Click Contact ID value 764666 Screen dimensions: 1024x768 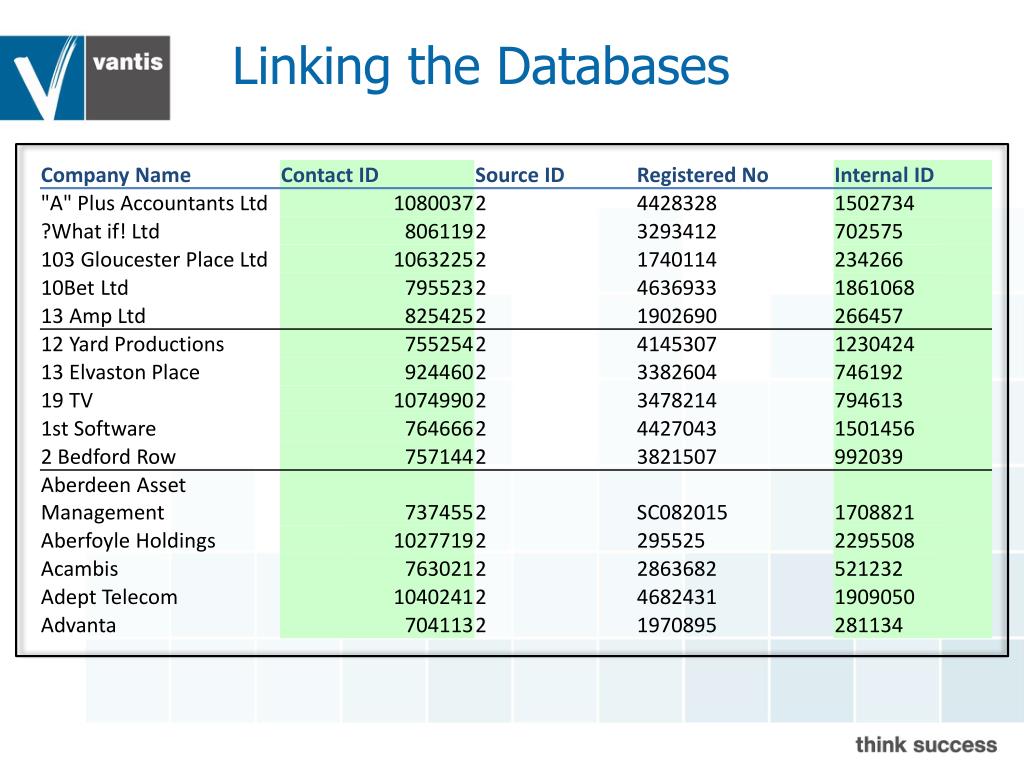pyautogui.click(x=438, y=428)
